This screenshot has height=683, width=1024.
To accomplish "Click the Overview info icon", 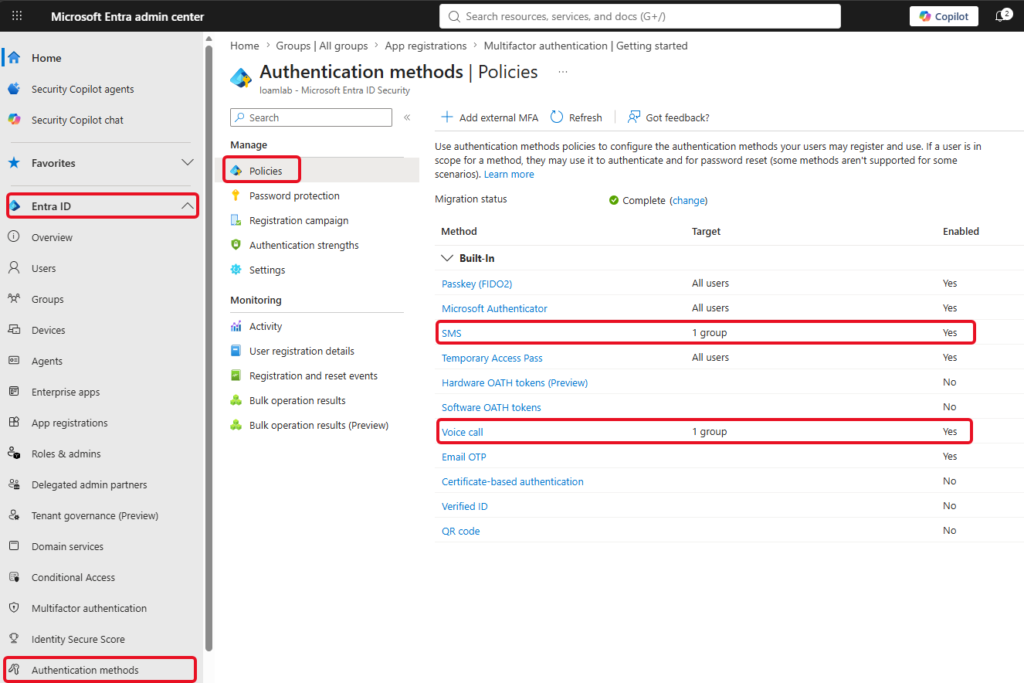I will (14, 236).
